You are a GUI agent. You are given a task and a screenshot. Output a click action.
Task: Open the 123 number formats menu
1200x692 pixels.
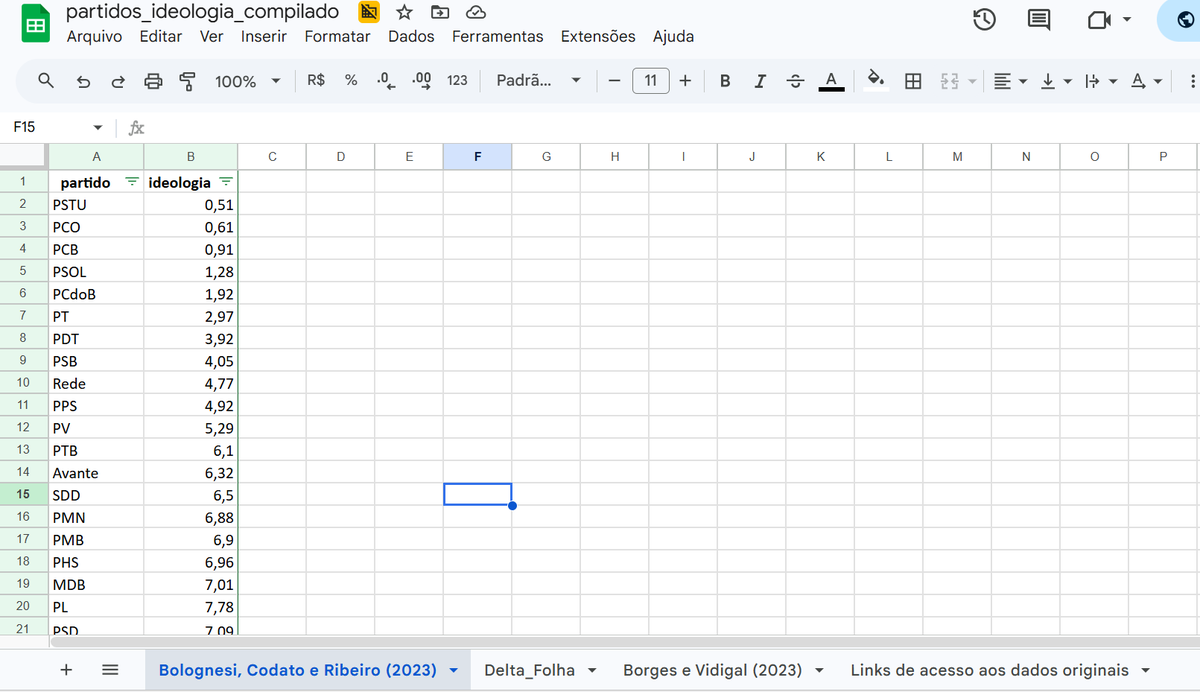tap(457, 80)
